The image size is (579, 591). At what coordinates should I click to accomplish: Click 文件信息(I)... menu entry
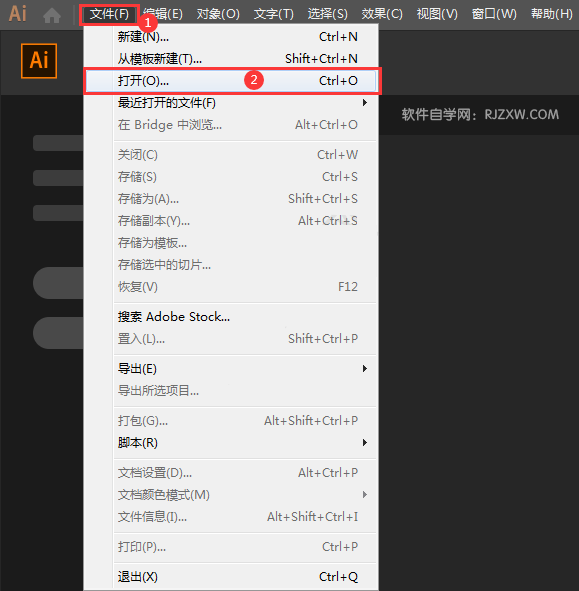click(x=231, y=517)
